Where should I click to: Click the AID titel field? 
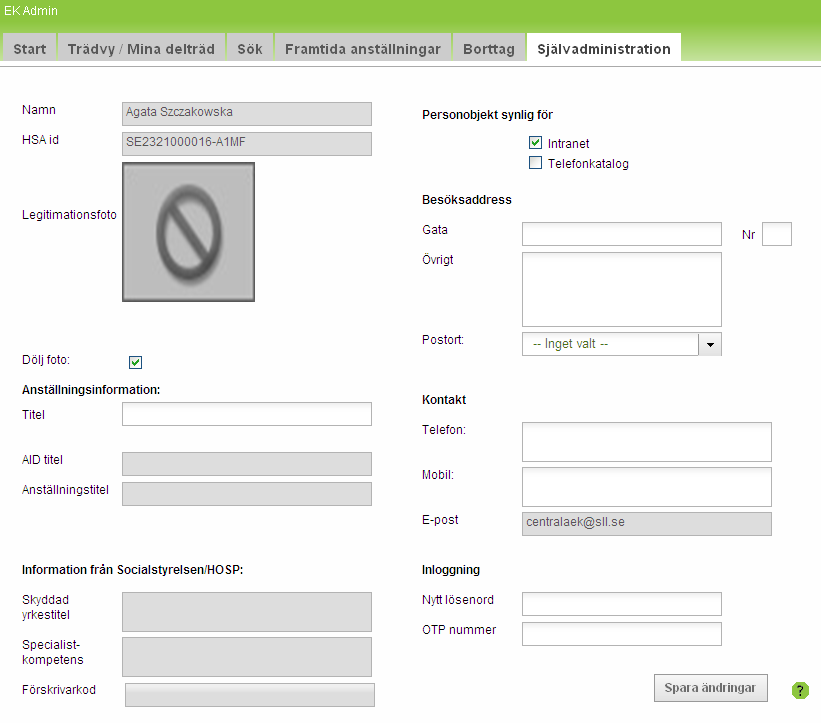(x=247, y=464)
